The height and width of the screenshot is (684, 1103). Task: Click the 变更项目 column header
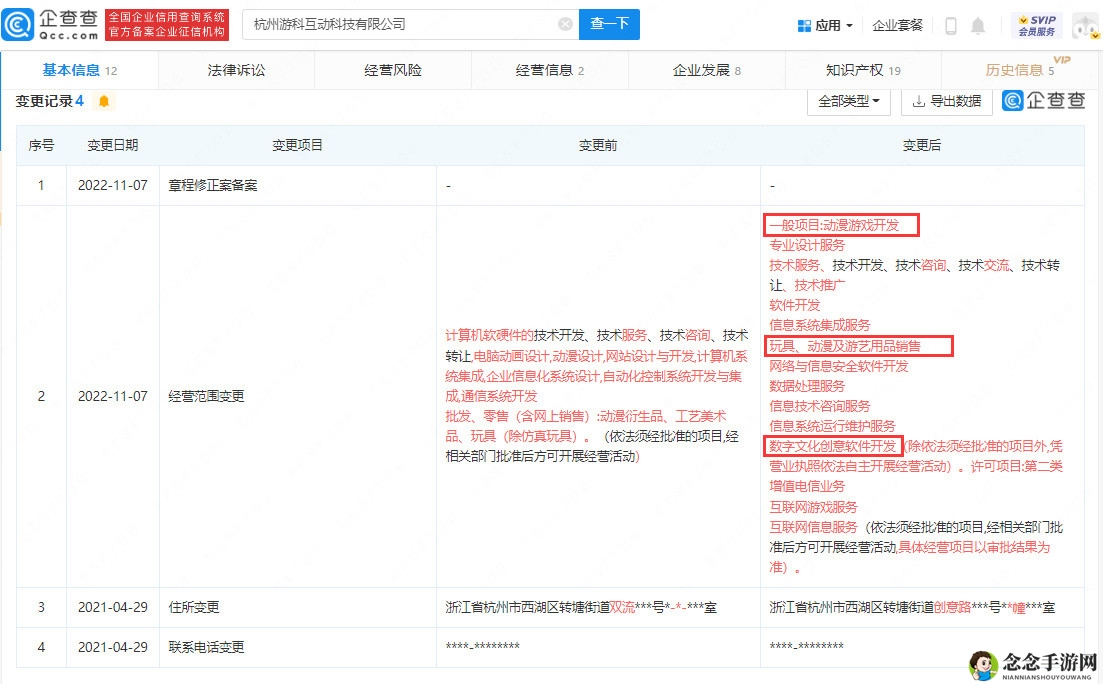298,146
